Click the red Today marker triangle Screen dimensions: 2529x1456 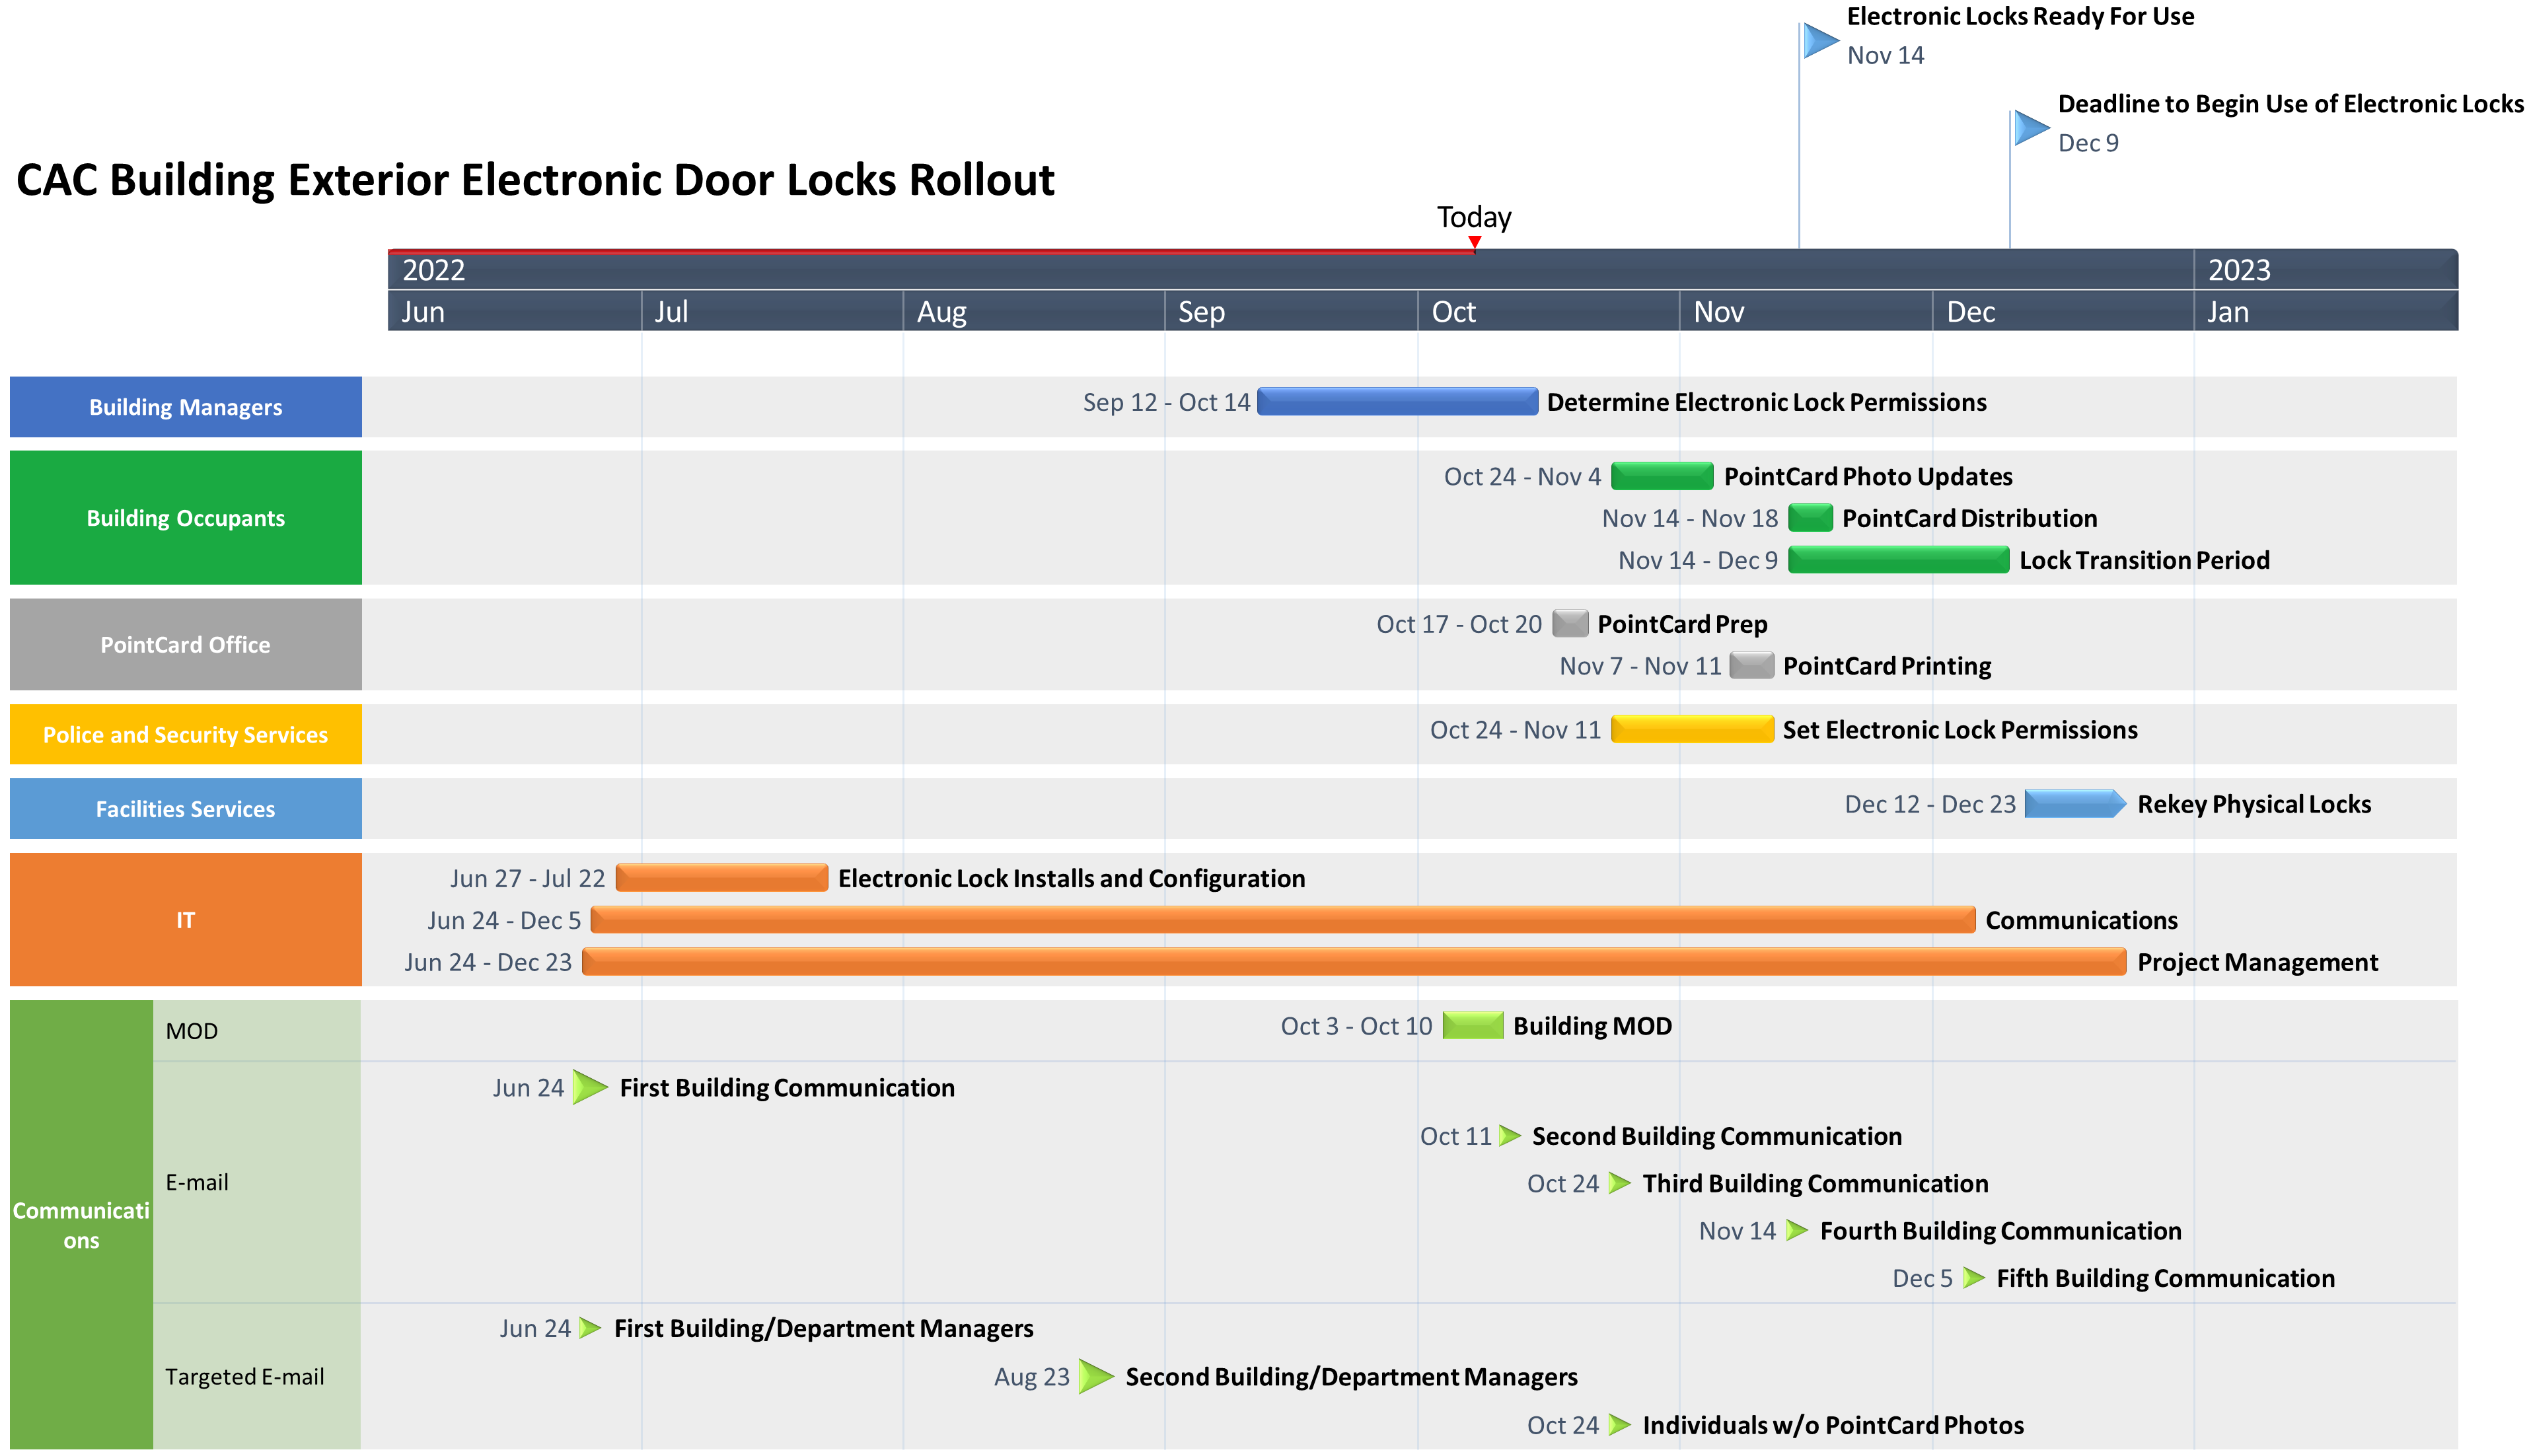point(1475,242)
